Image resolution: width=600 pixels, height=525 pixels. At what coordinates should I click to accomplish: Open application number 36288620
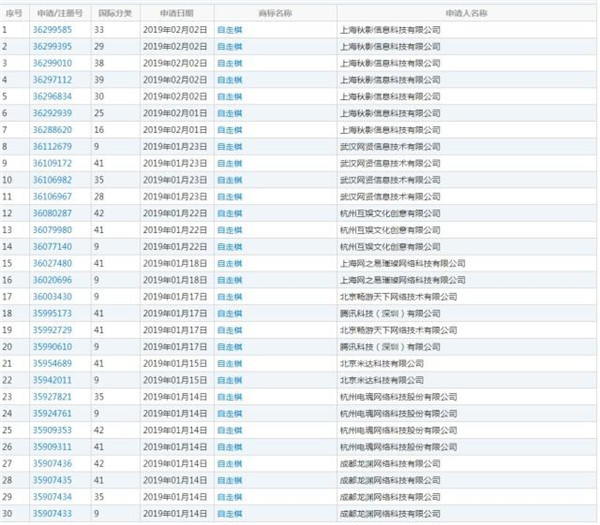(52, 130)
